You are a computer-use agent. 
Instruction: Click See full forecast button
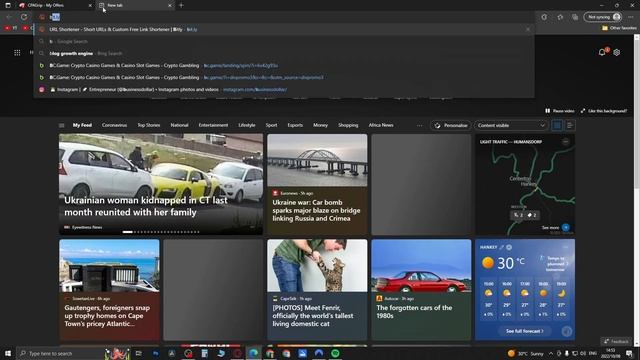pyautogui.click(x=524, y=331)
